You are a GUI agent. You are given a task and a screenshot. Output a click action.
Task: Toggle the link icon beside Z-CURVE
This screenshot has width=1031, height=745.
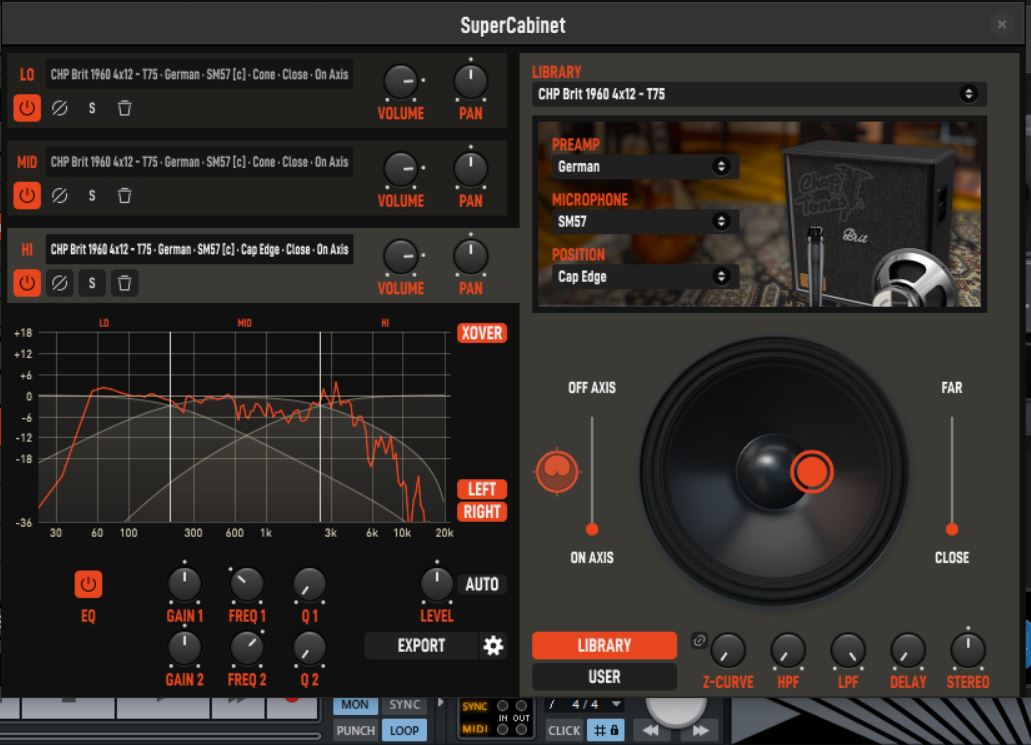click(700, 640)
